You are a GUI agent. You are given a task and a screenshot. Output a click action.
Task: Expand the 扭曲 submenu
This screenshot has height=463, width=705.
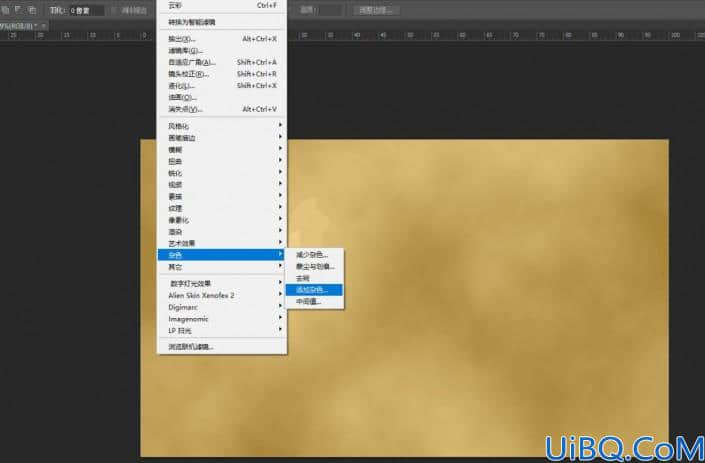pyautogui.click(x=222, y=161)
